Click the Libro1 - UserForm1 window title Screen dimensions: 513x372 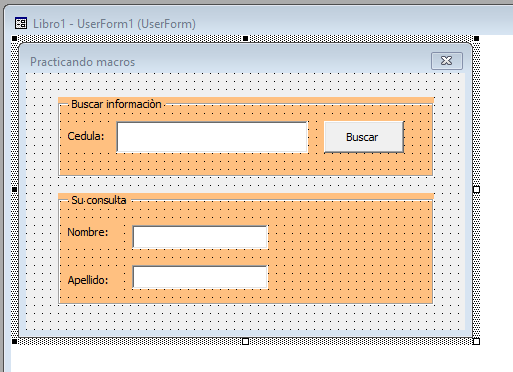click(x=114, y=24)
